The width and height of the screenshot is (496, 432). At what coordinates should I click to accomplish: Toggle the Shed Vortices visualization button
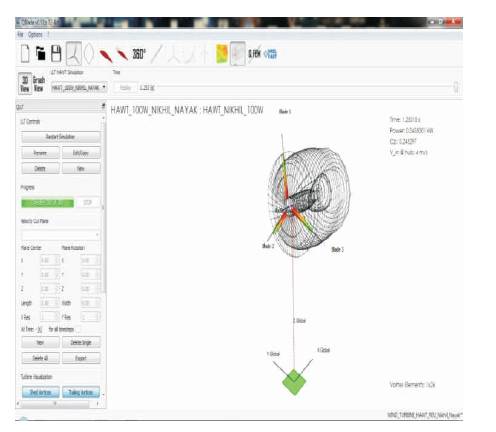pos(41,392)
